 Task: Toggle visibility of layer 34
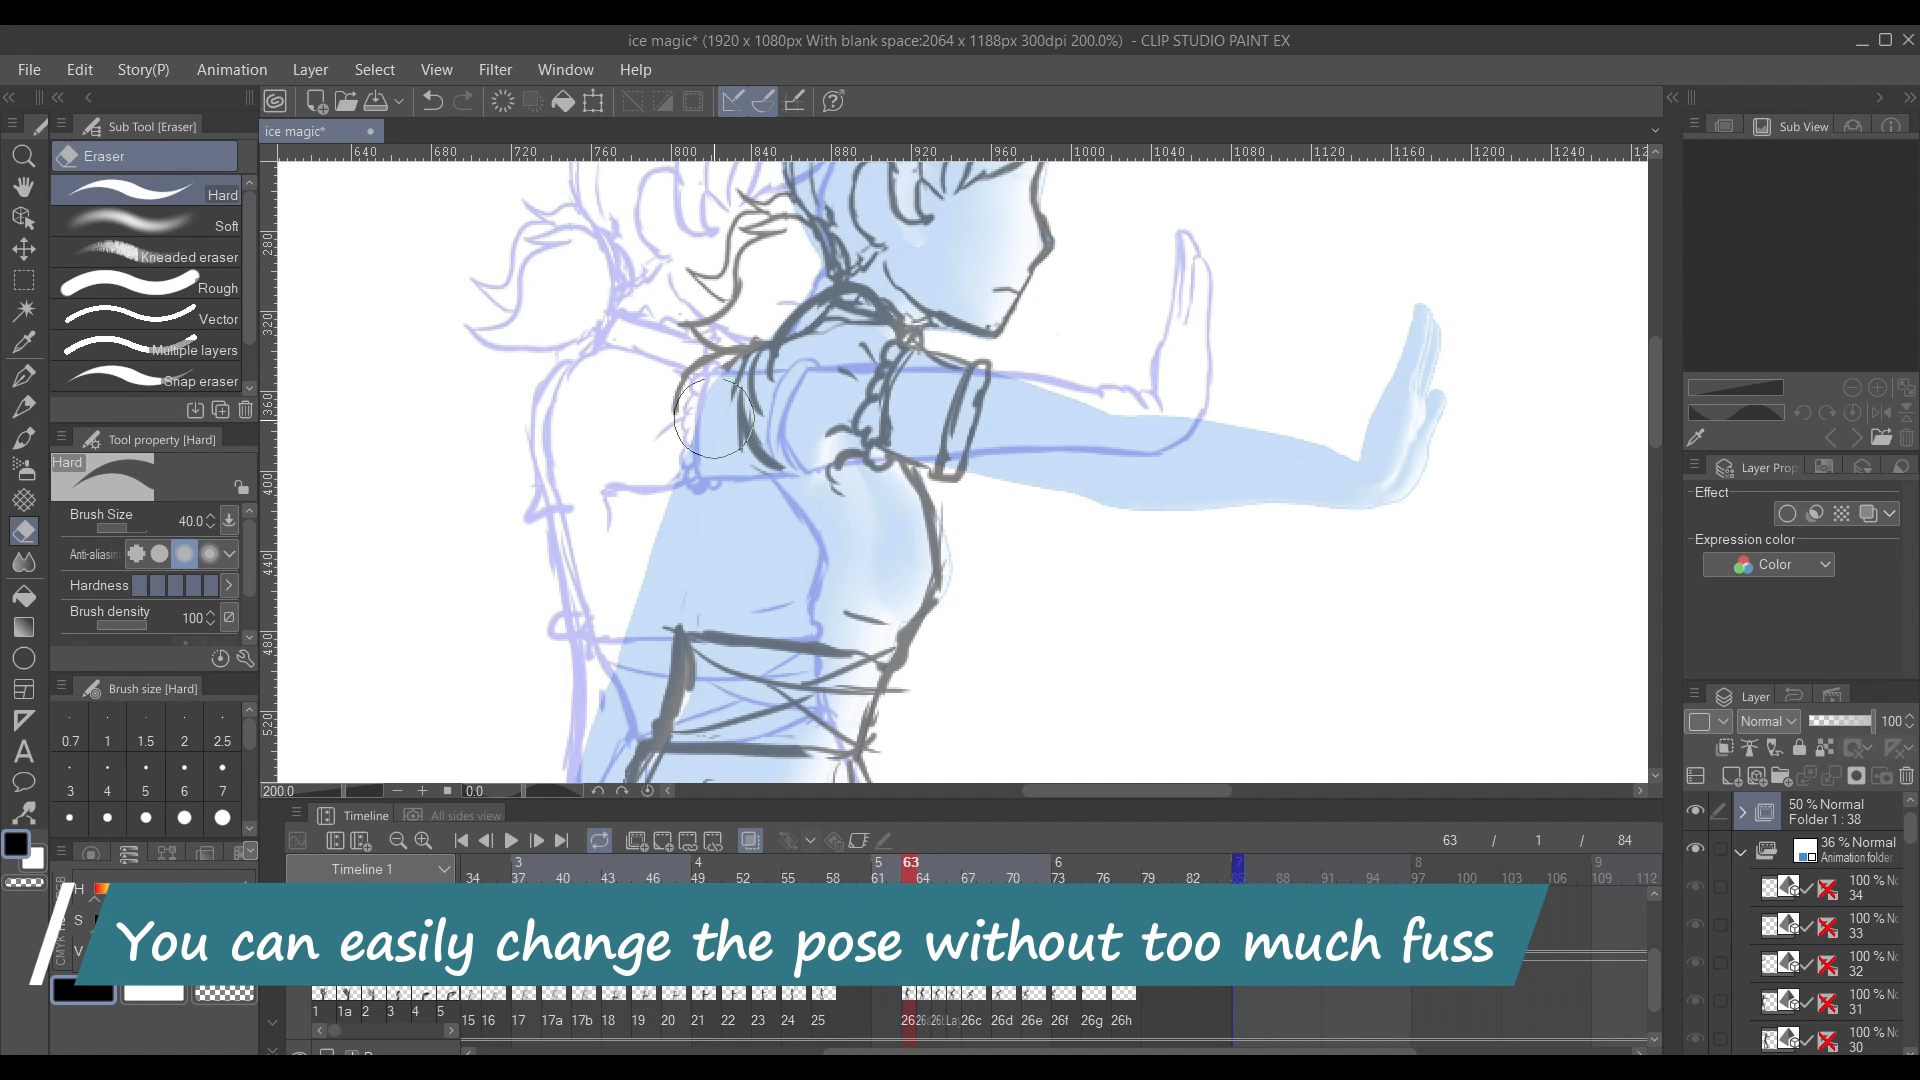click(x=1695, y=887)
